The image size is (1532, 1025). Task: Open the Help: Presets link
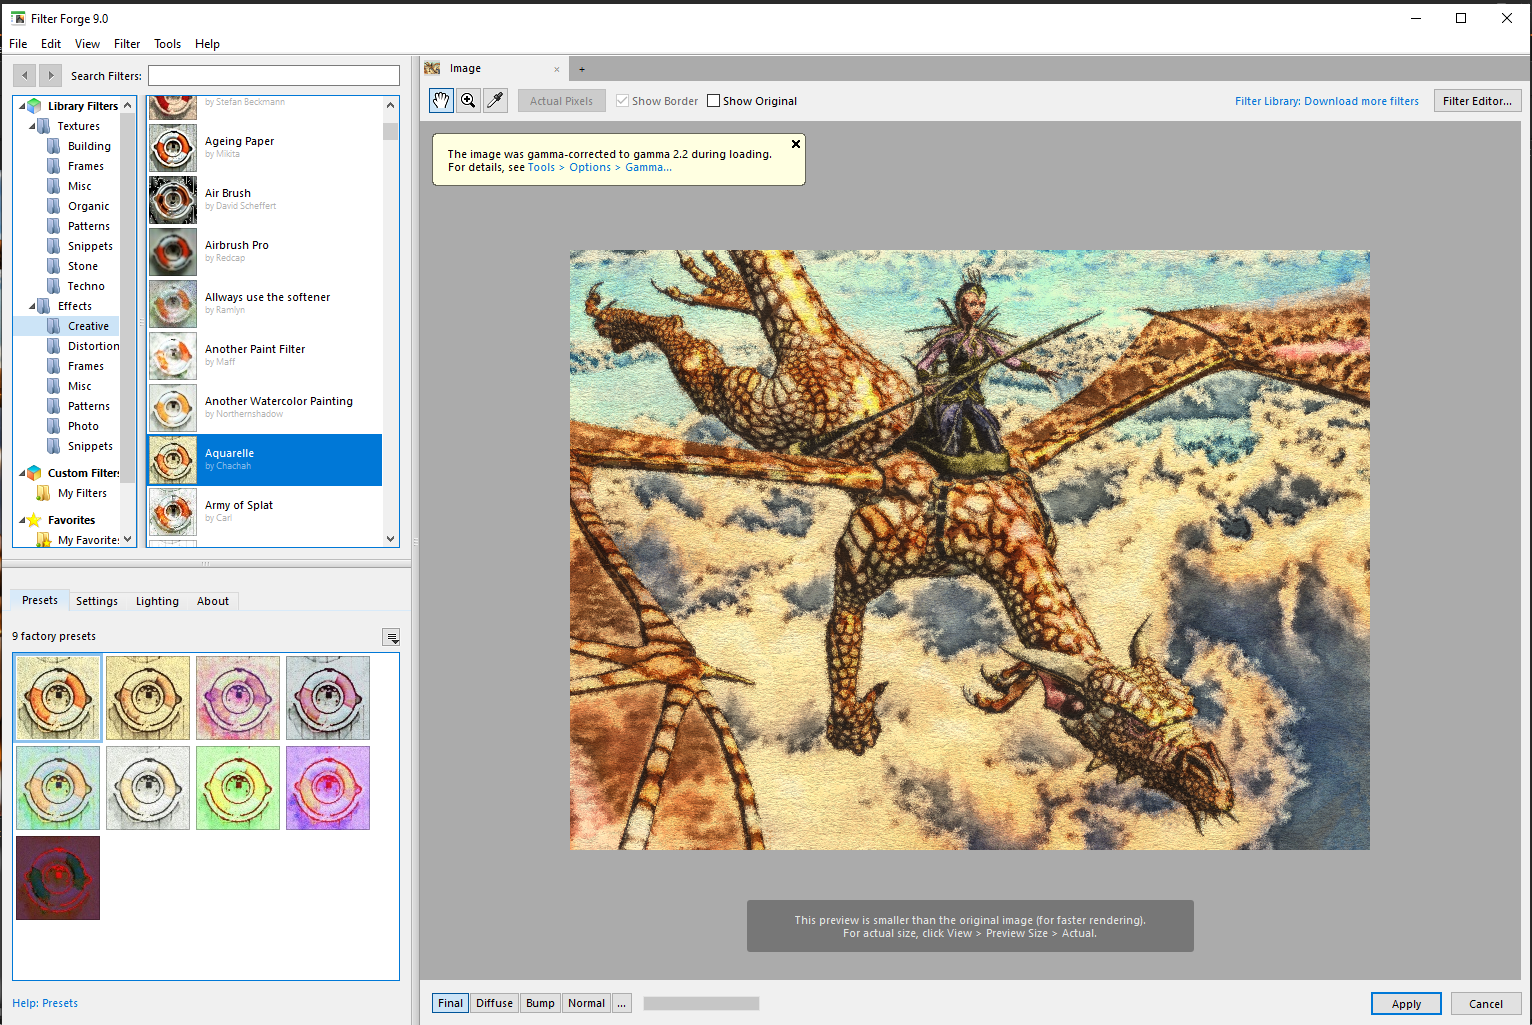tap(45, 1003)
